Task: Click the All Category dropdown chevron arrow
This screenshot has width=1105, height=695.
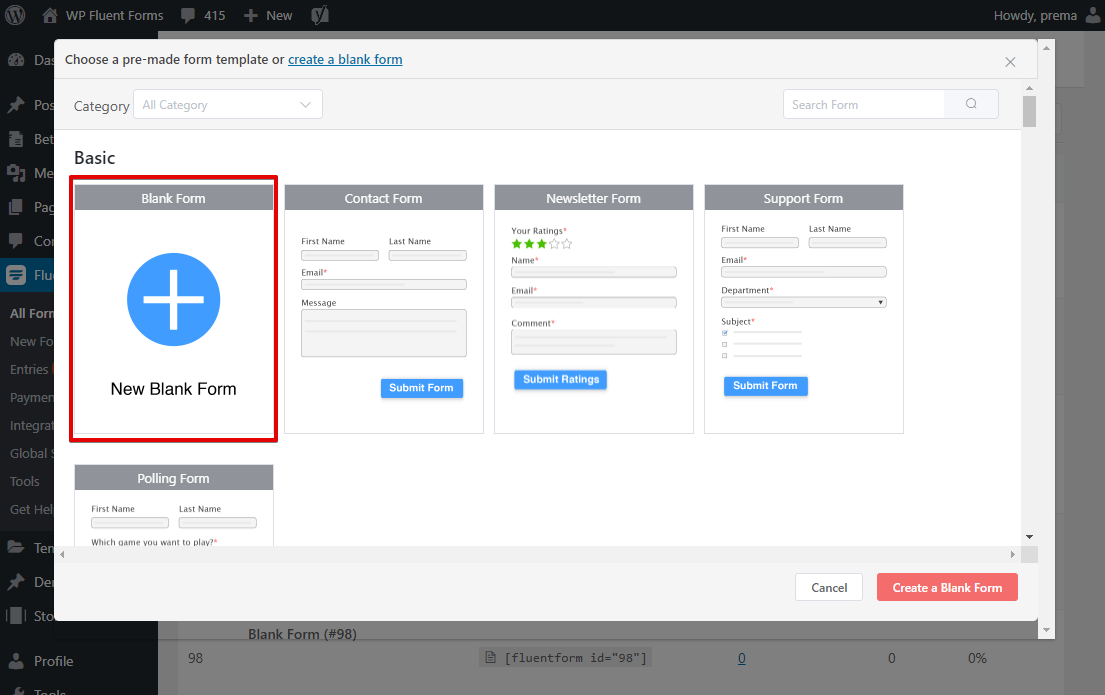Action: click(305, 104)
